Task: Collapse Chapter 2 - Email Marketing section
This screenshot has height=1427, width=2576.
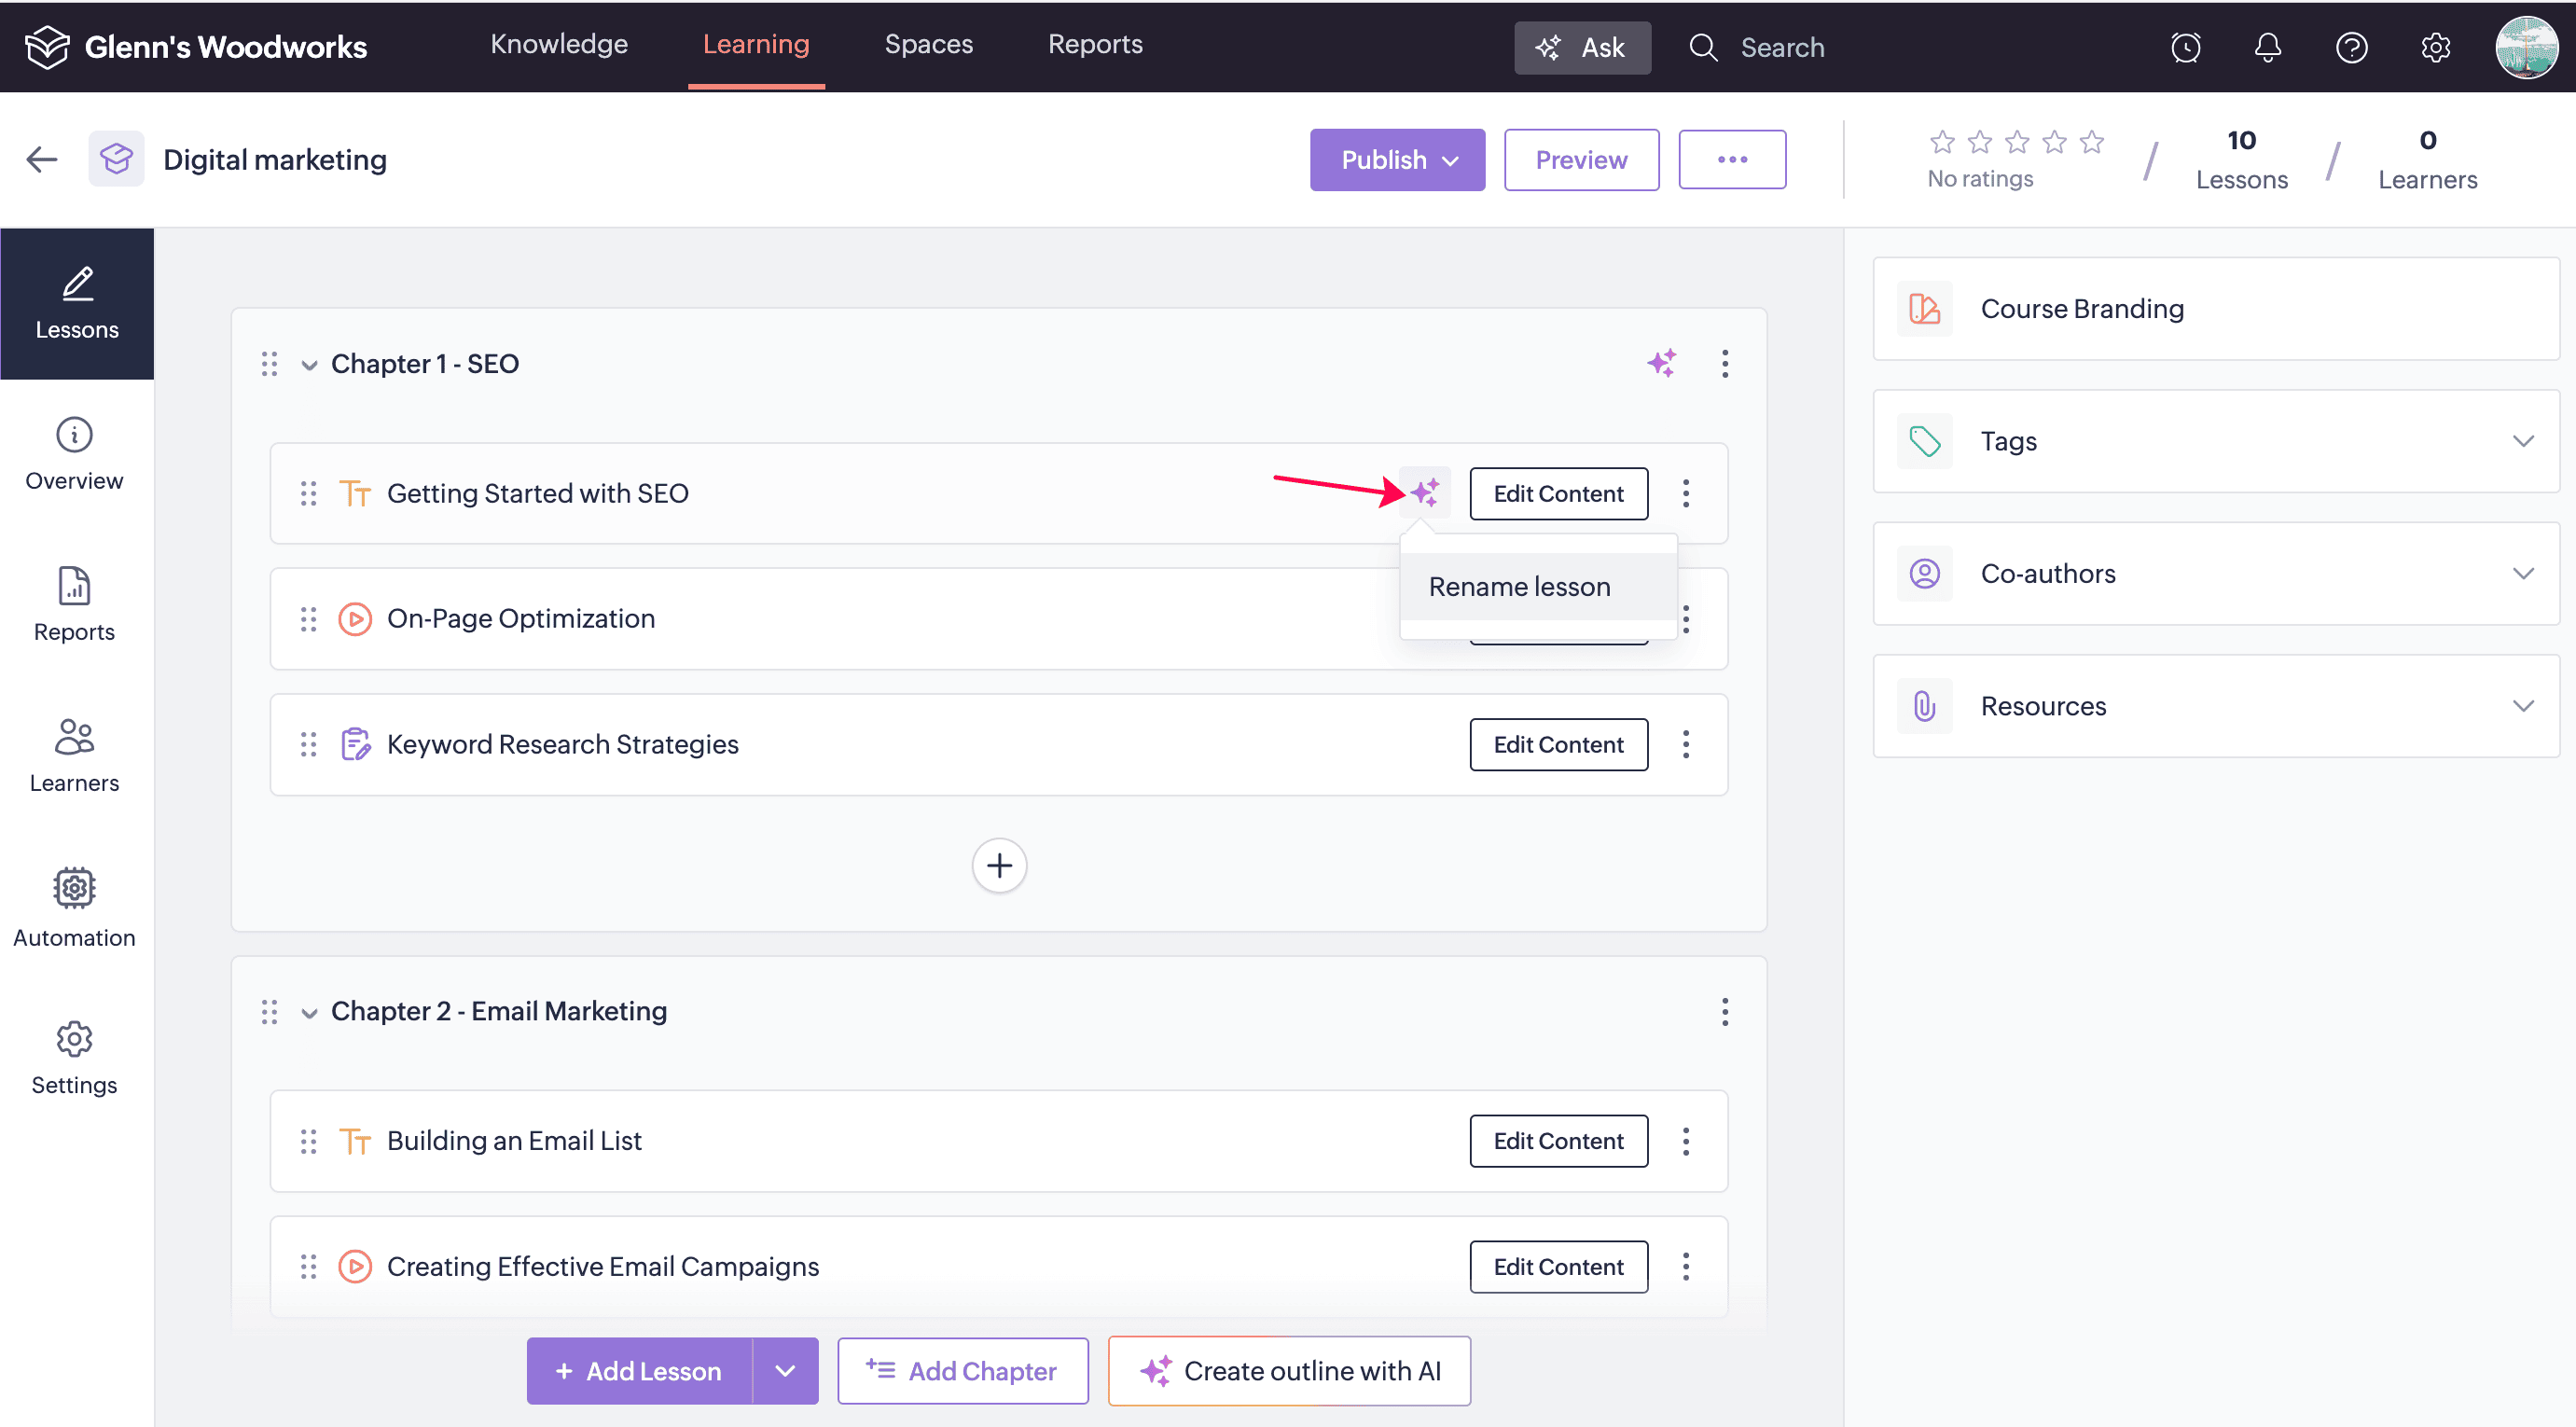Action: tap(309, 1013)
